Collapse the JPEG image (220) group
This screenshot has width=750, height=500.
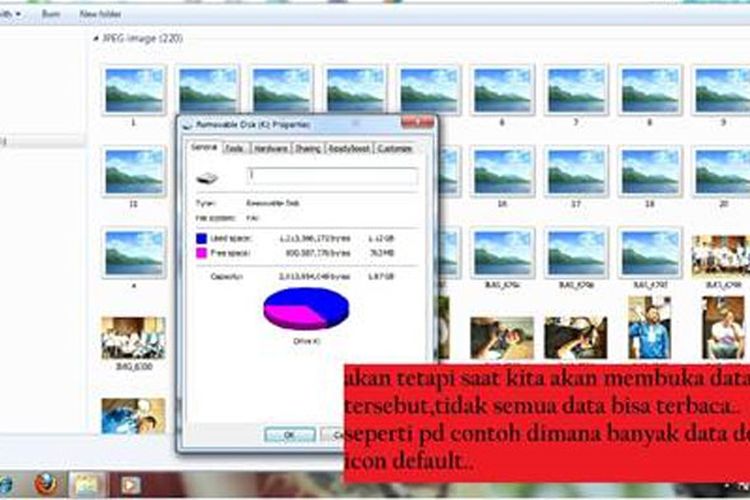pos(95,39)
